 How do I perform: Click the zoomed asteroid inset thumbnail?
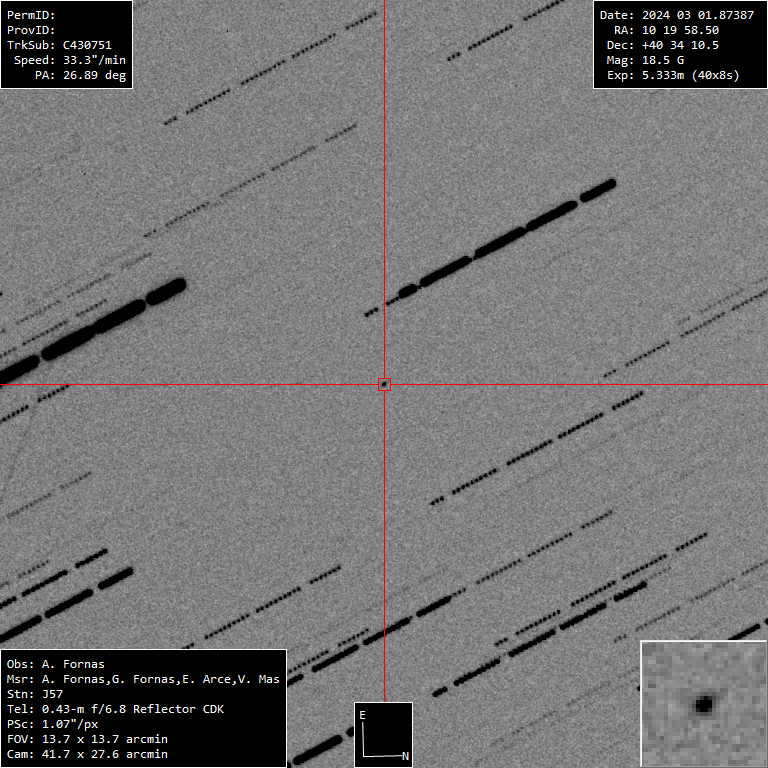(x=703, y=703)
